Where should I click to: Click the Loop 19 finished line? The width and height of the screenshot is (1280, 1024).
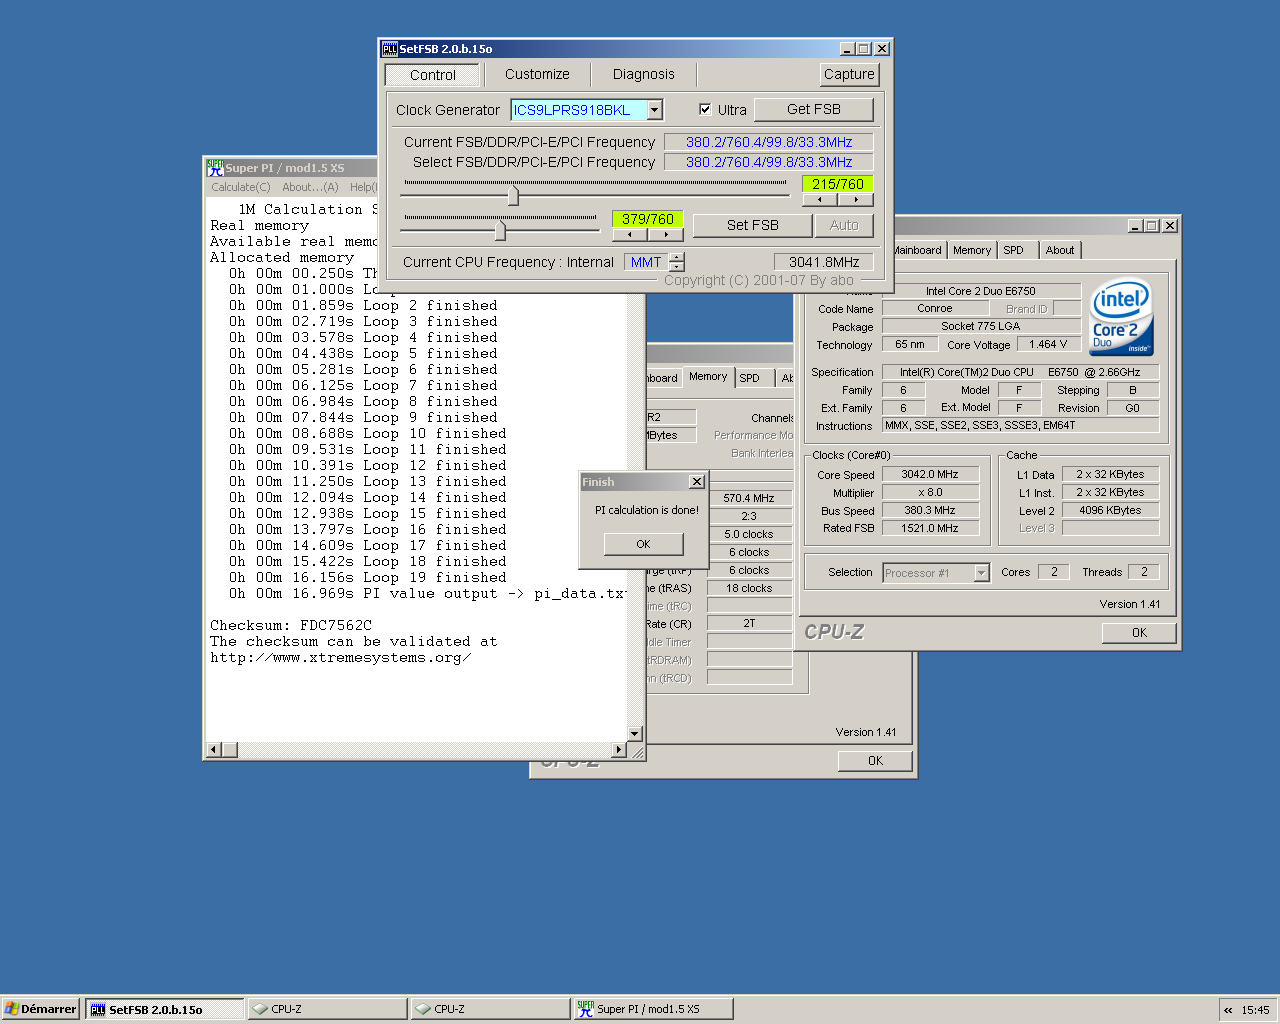[368, 577]
